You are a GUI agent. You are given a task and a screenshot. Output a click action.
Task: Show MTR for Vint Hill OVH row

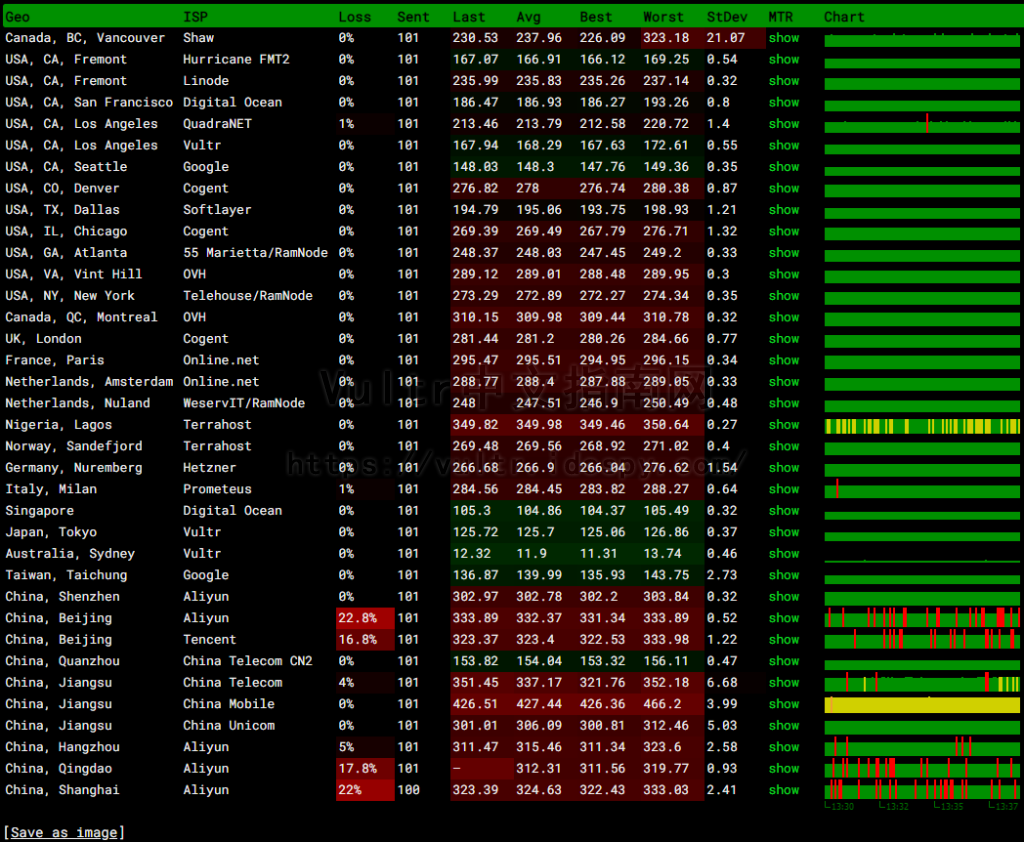[784, 274]
